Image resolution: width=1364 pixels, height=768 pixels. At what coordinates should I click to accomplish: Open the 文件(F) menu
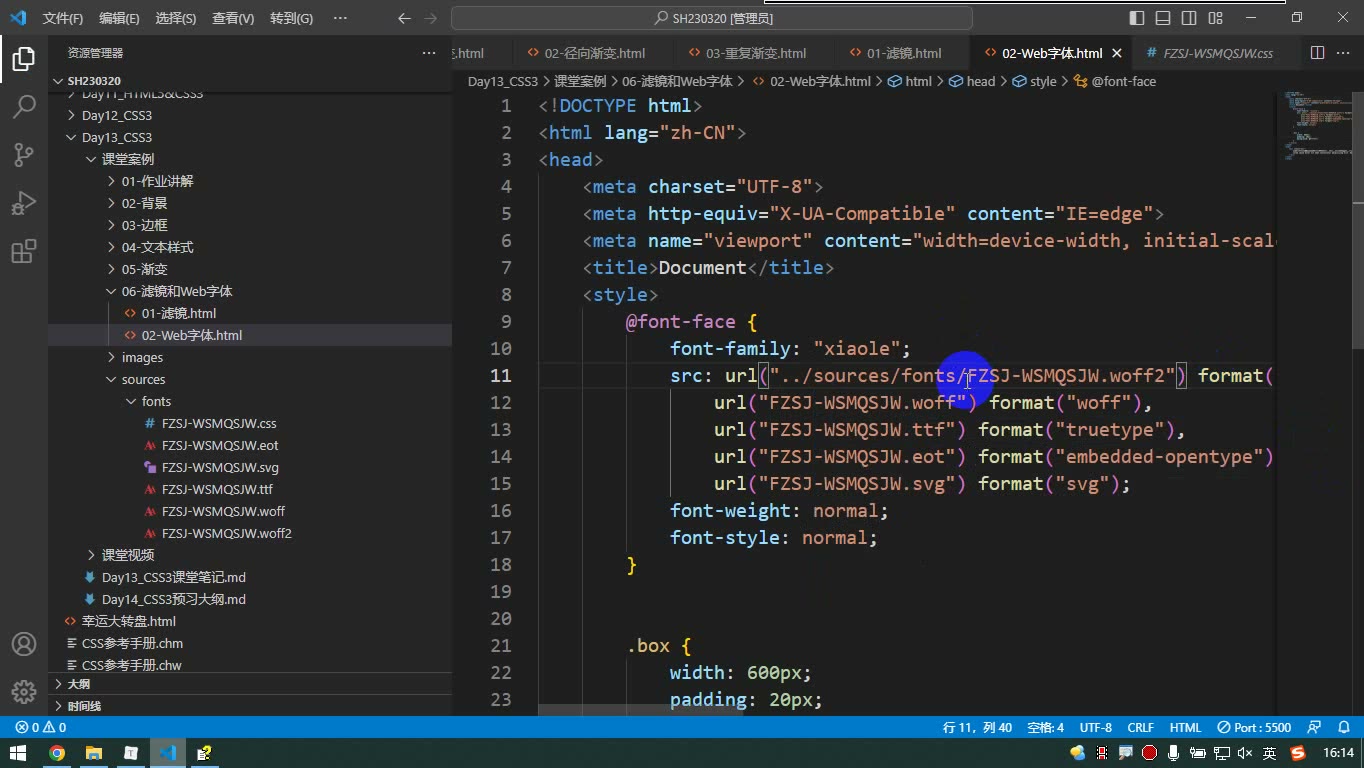(x=63, y=18)
